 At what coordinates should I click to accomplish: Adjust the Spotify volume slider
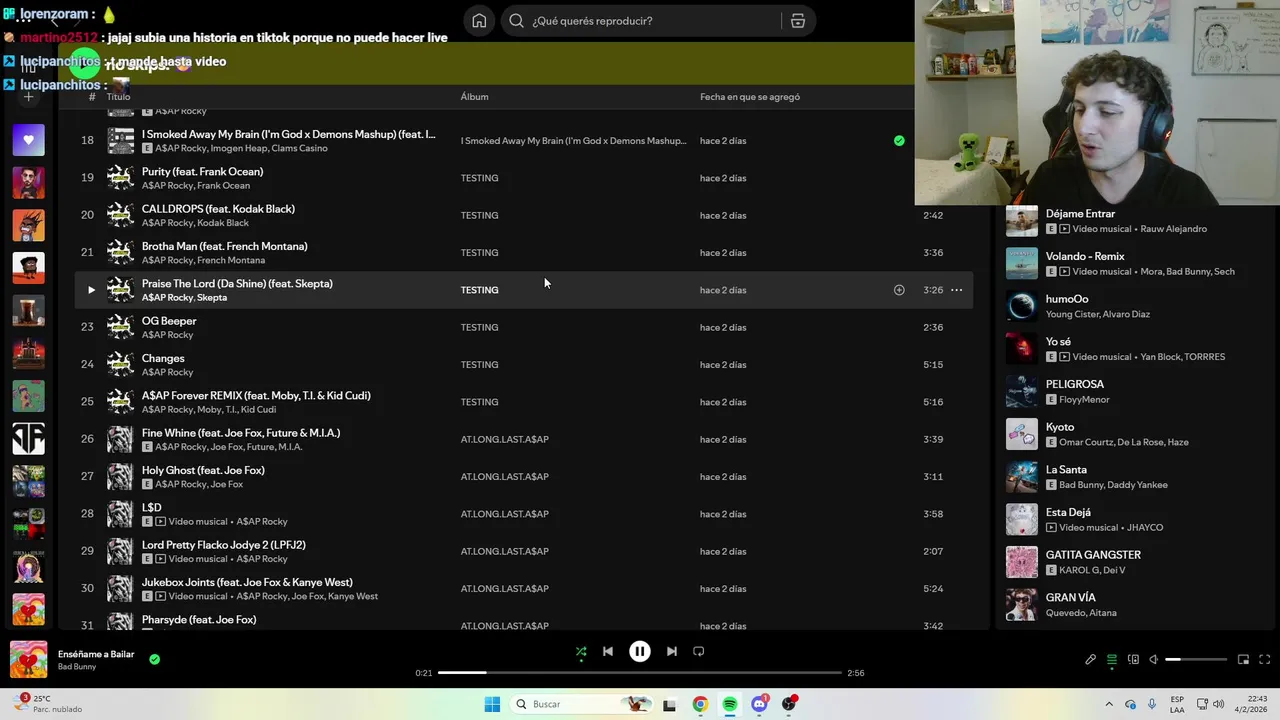click(x=1196, y=660)
